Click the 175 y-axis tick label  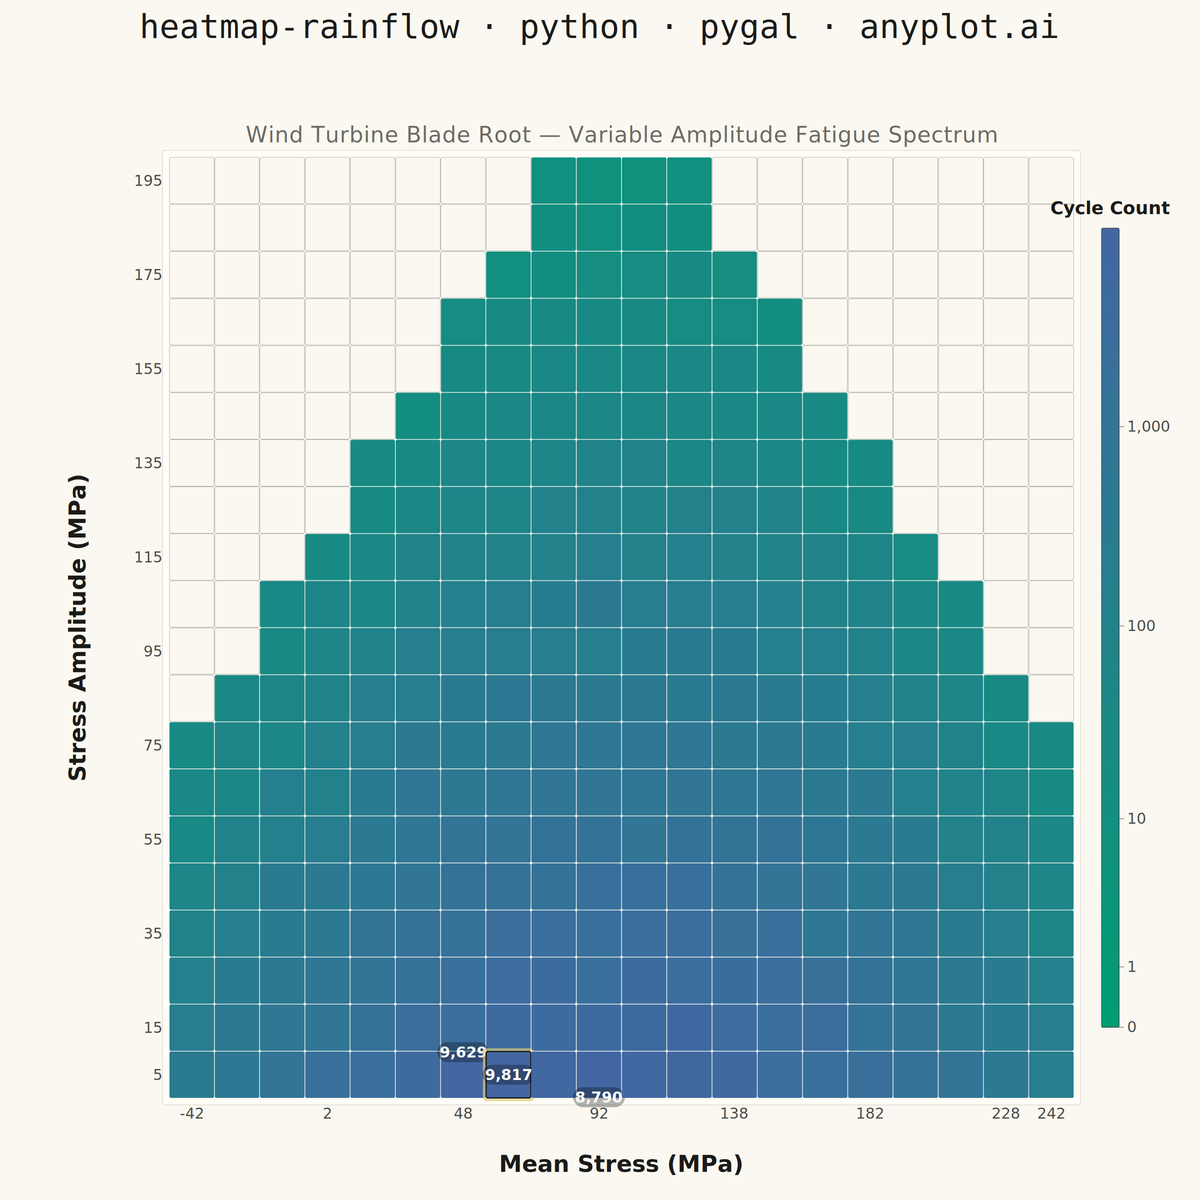tap(150, 275)
